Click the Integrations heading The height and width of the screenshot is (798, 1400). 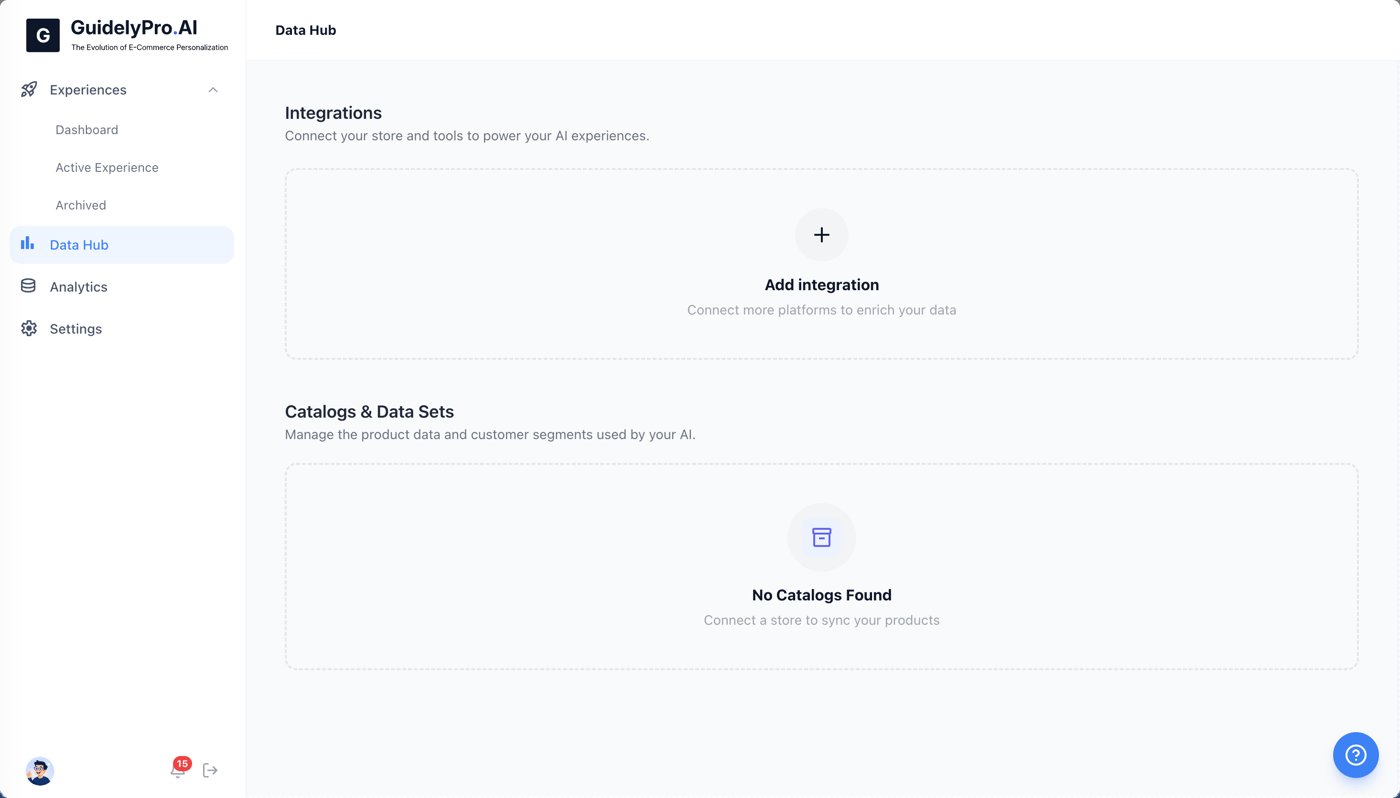[333, 113]
